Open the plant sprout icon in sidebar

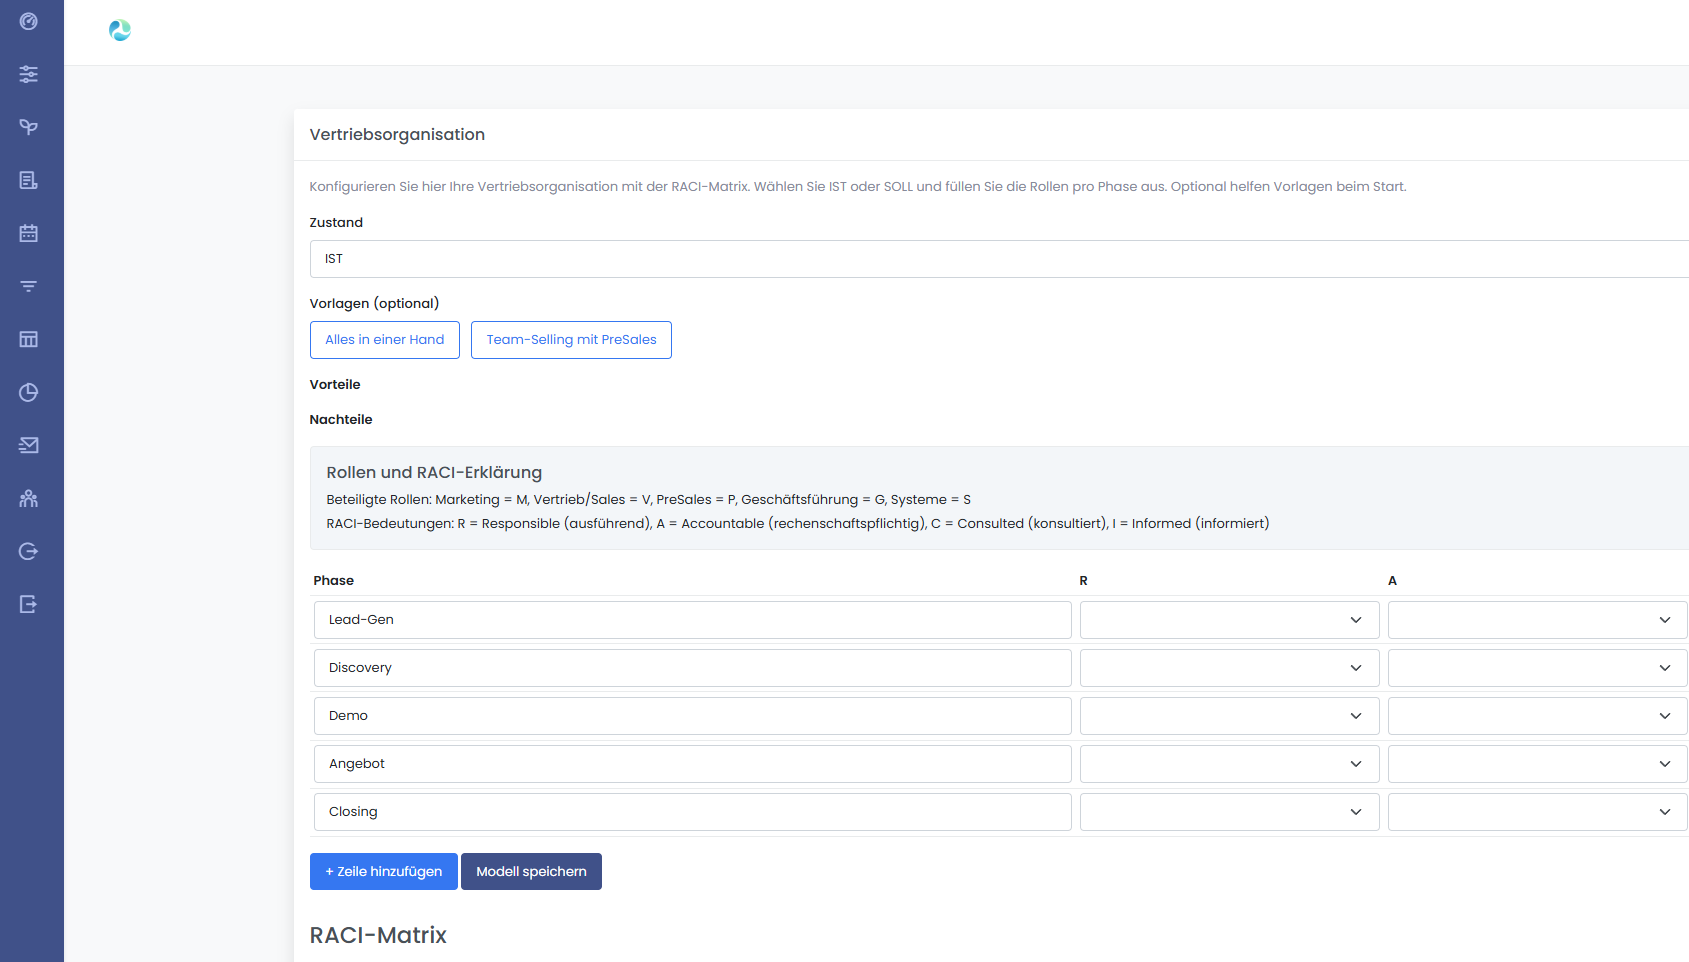click(x=29, y=127)
